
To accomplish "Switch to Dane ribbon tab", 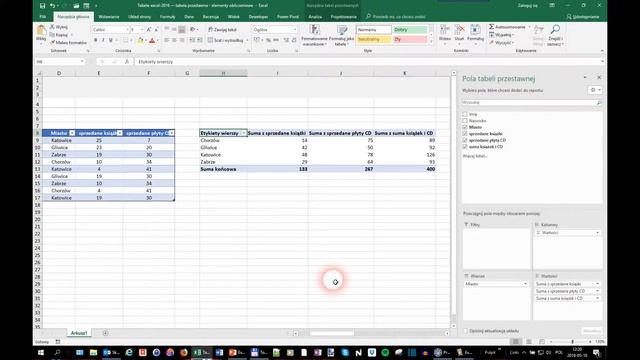I will point(189,17).
